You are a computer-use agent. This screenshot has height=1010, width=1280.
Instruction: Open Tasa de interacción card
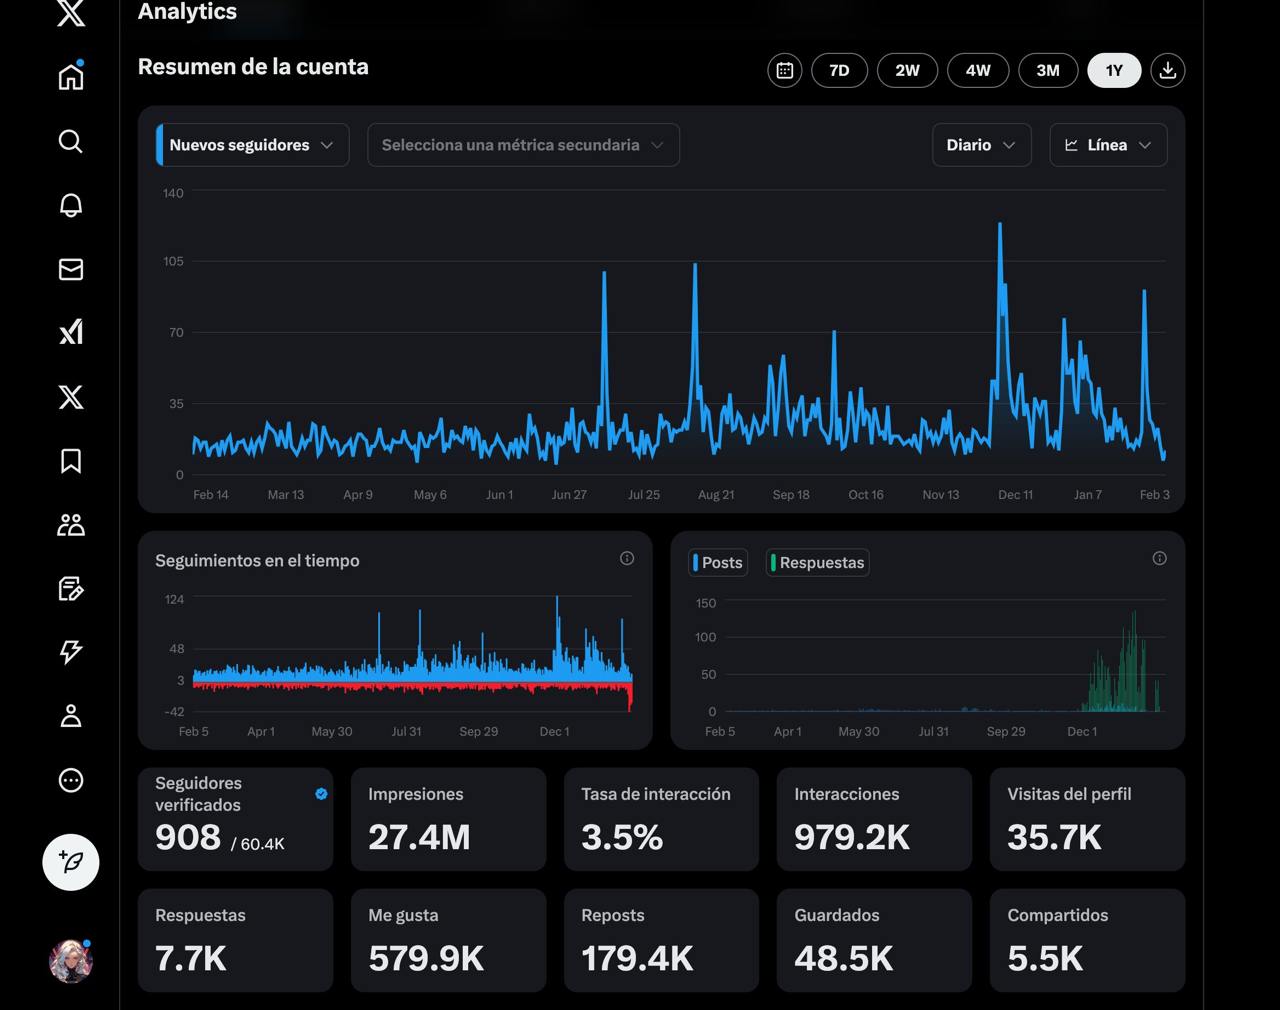coord(662,819)
